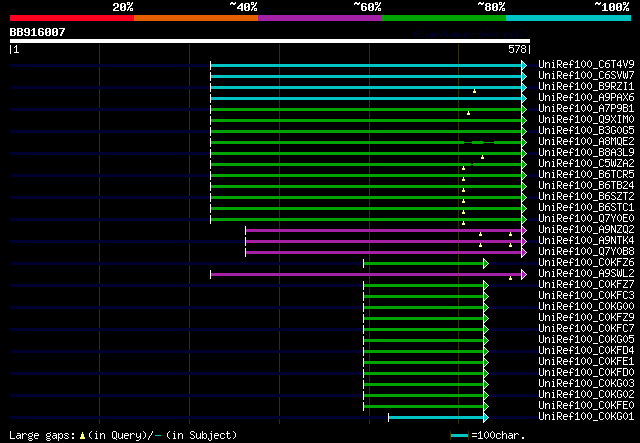Click the purple ~60% identity legend segment

pyautogui.click(x=320, y=18)
